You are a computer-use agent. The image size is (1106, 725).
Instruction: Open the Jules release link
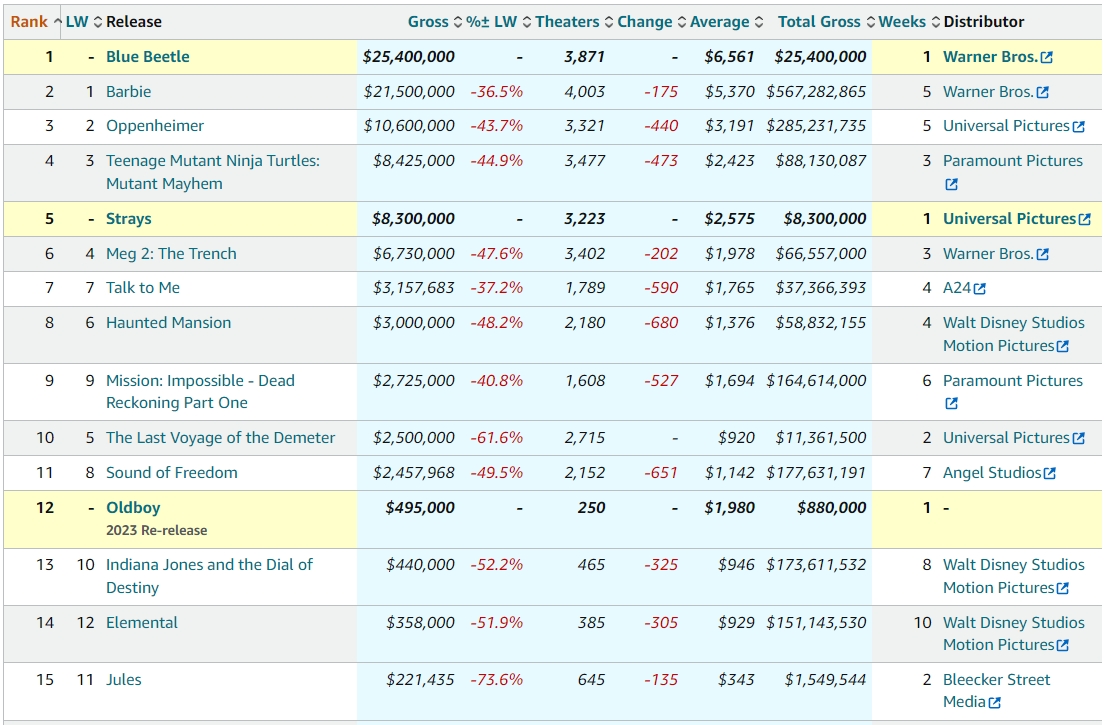click(123, 680)
